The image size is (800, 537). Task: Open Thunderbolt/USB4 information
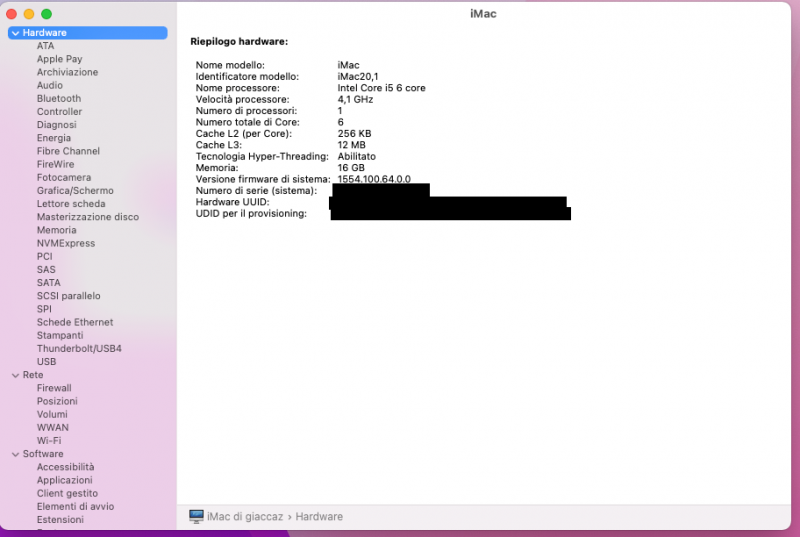[x=79, y=349]
